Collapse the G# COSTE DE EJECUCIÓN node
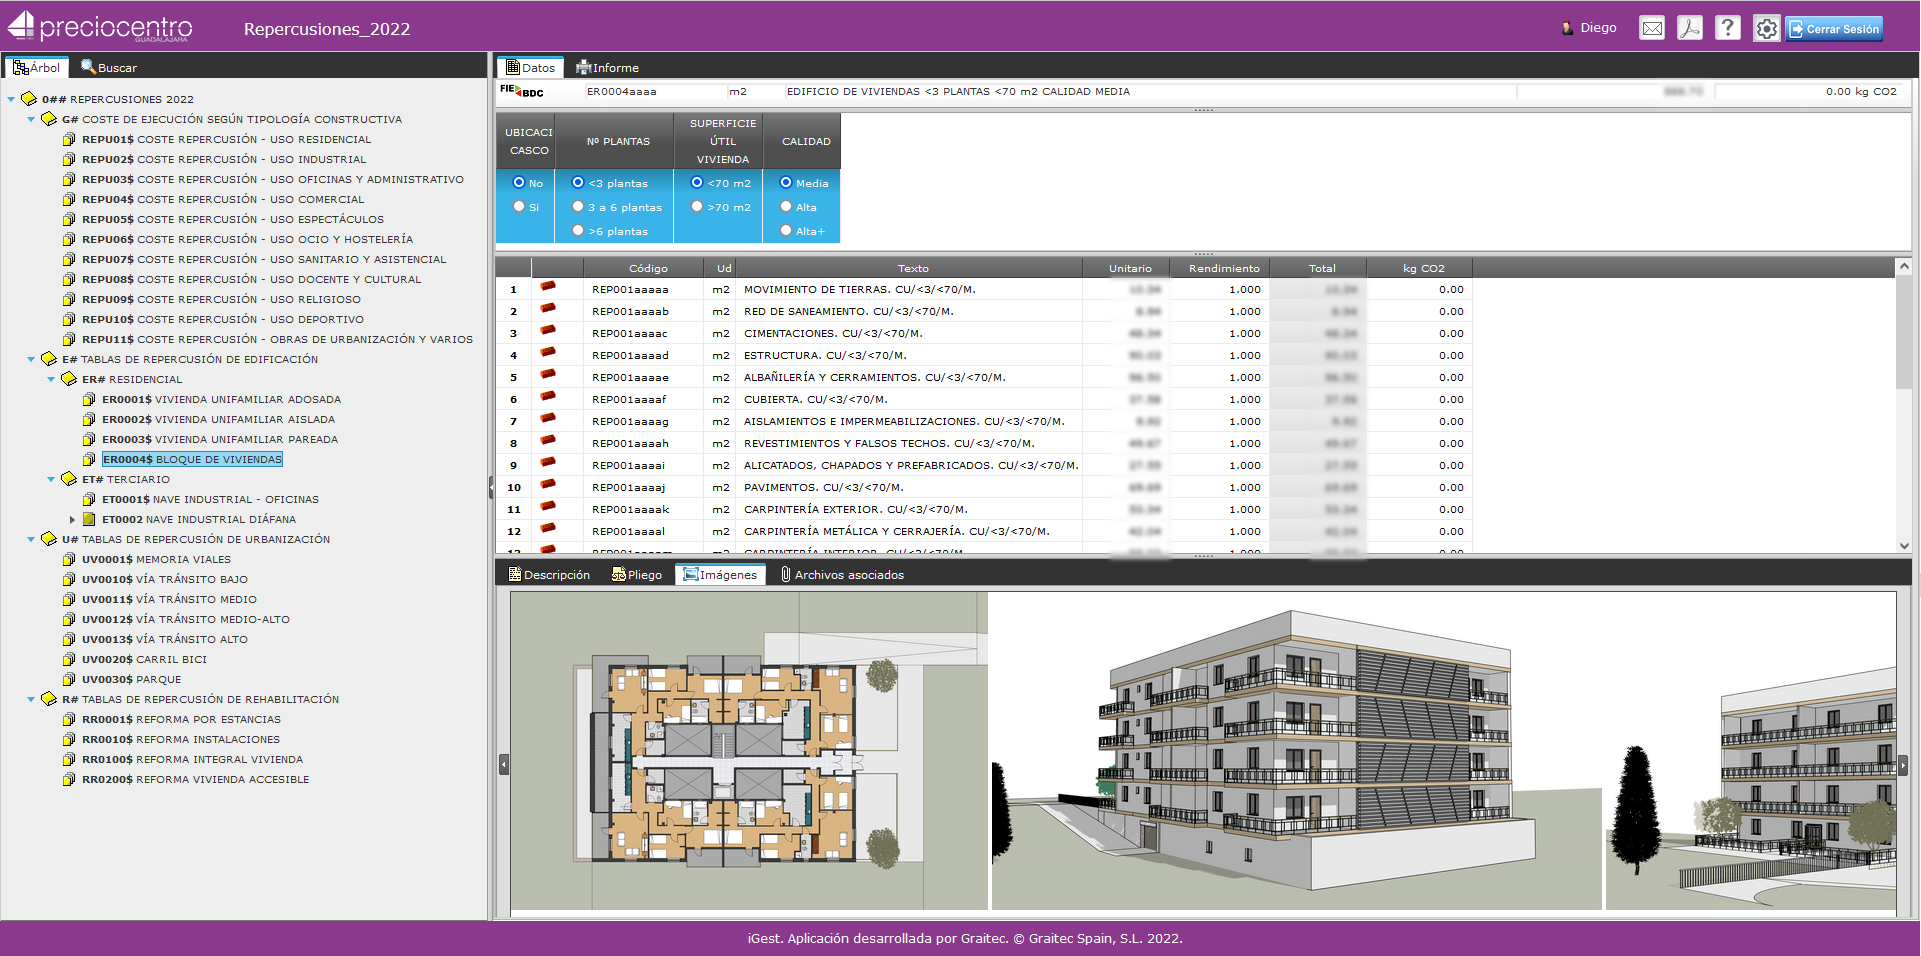 (31, 119)
